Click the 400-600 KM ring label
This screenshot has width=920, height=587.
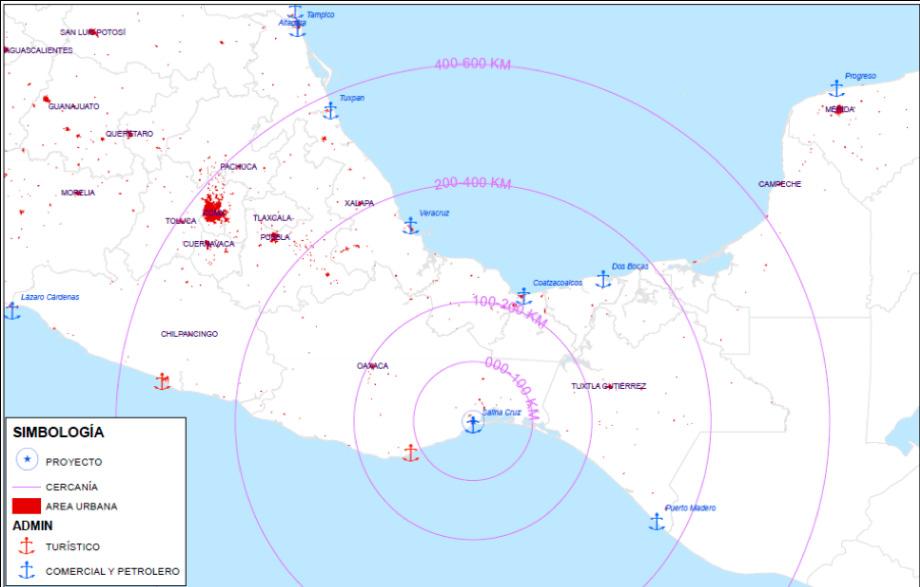472,63
